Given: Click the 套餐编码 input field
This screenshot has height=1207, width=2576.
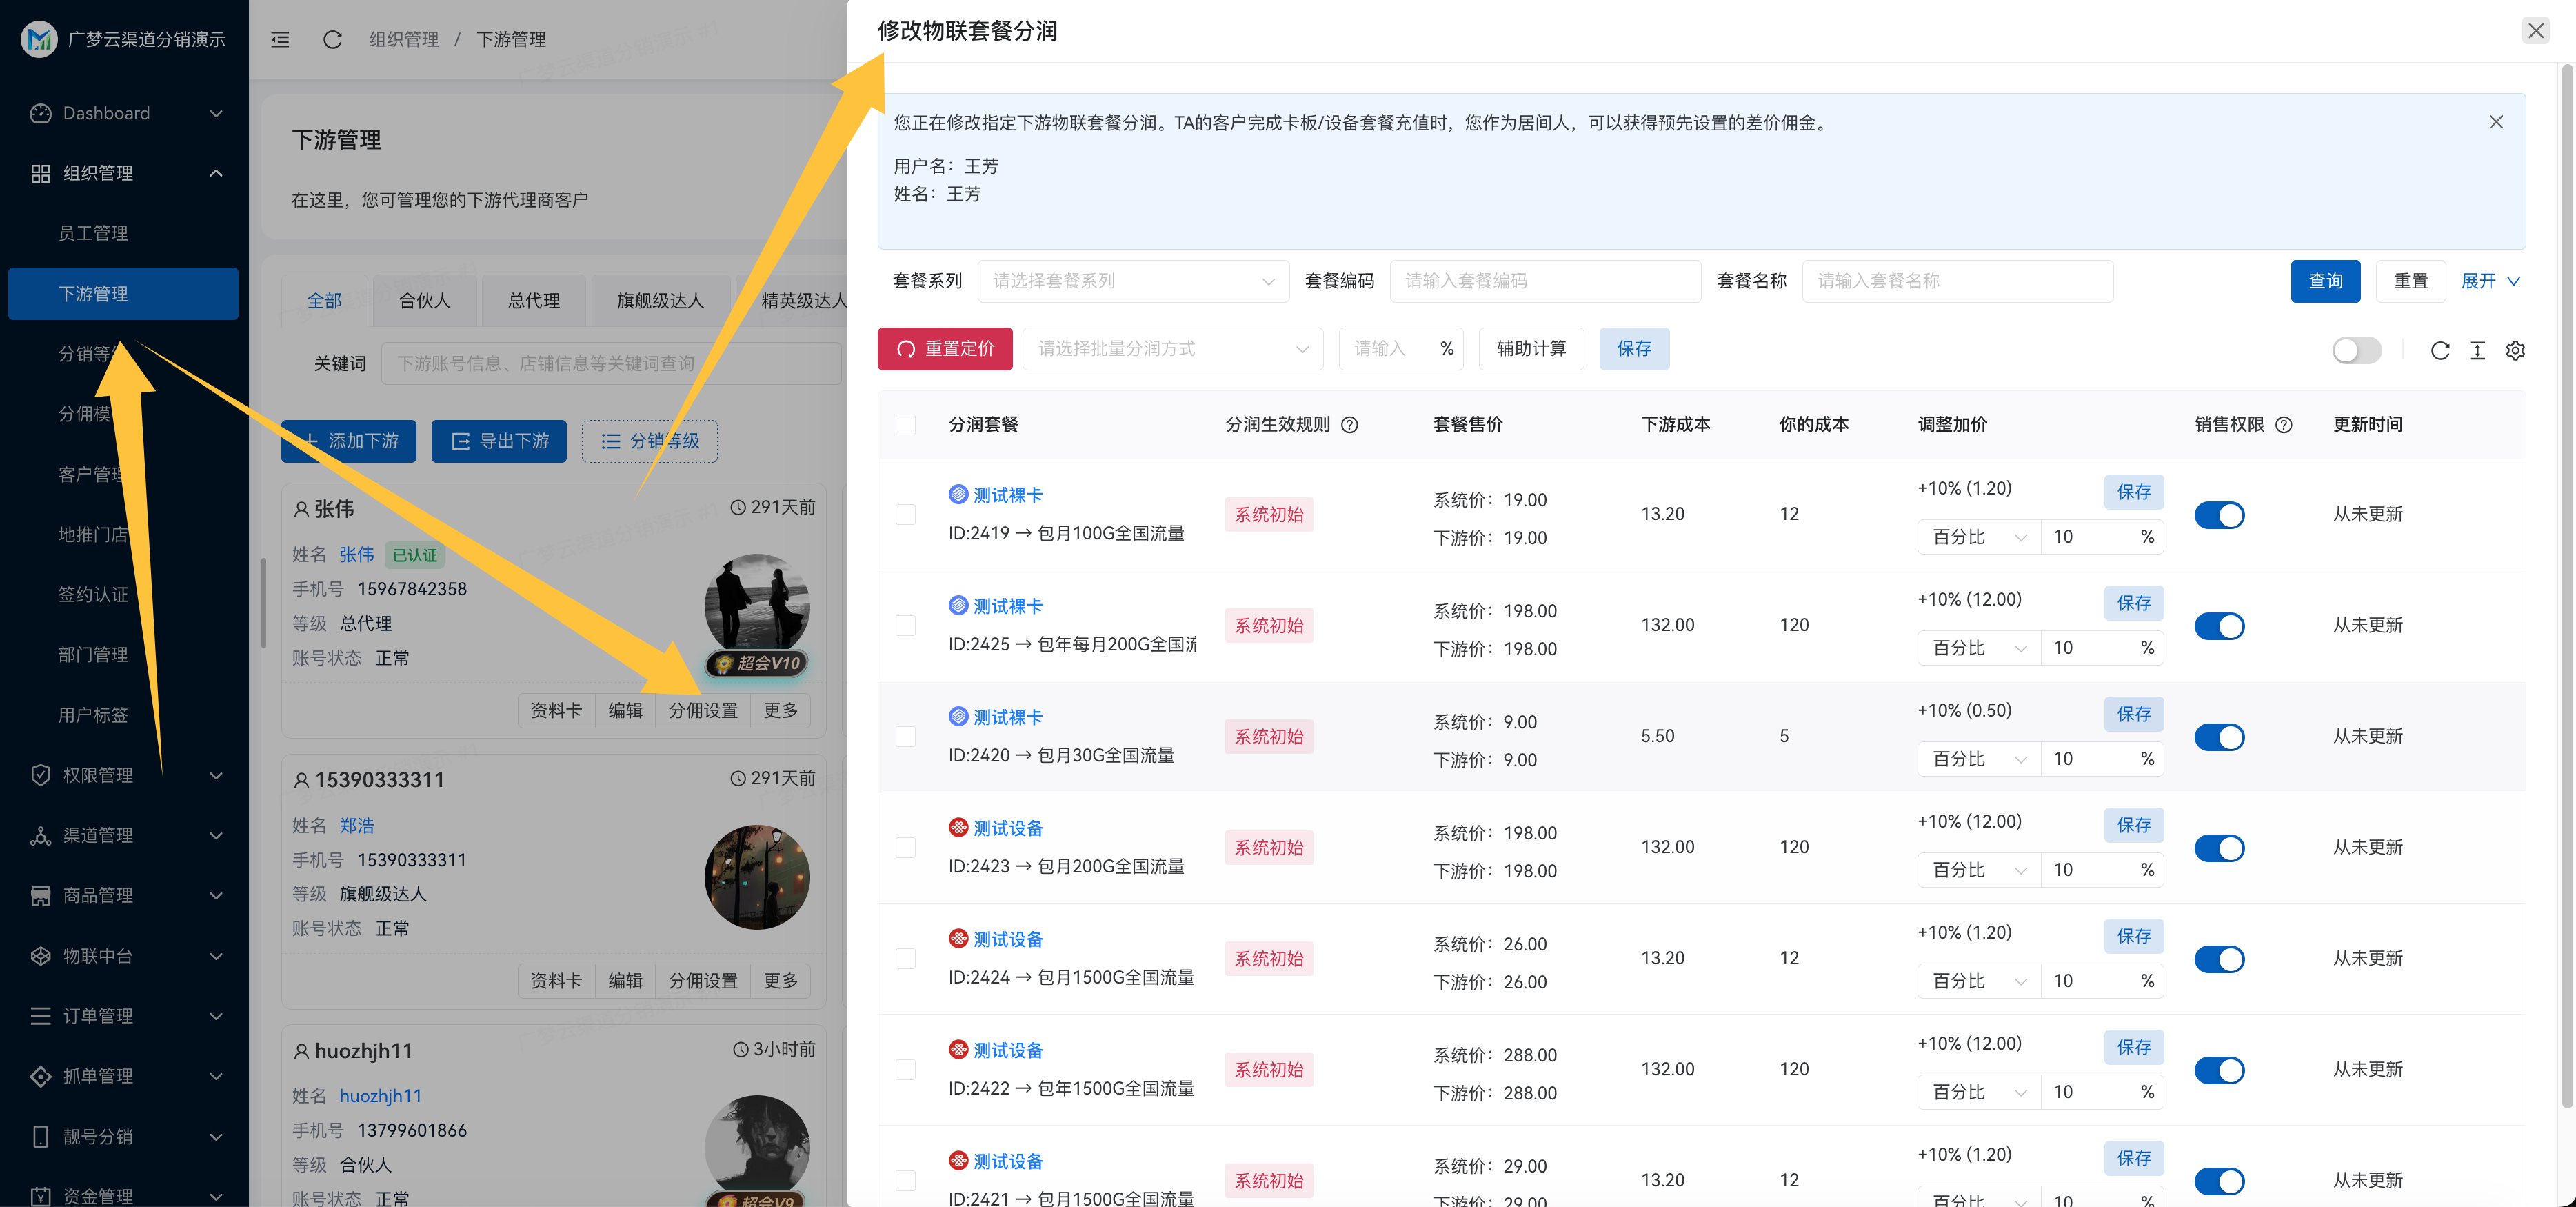Looking at the screenshot, I should 1544,281.
